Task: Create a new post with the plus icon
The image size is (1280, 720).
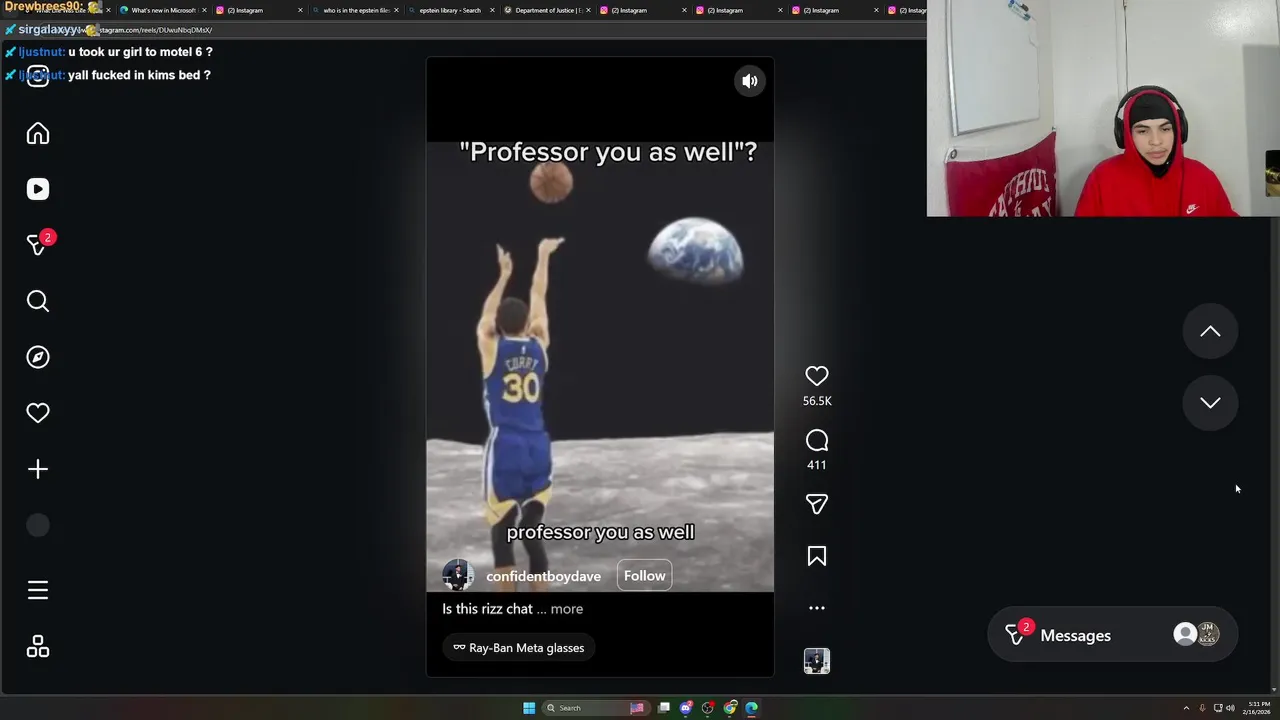Action: 38,469
